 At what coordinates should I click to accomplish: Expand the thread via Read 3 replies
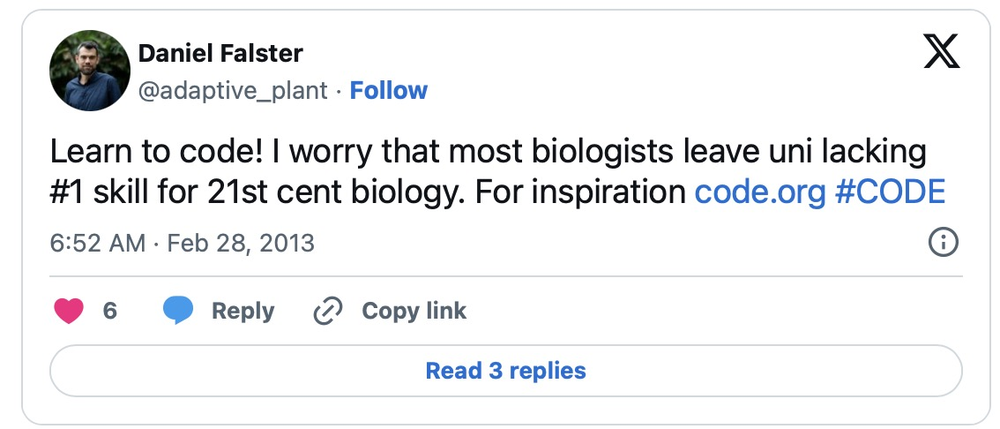click(505, 371)
